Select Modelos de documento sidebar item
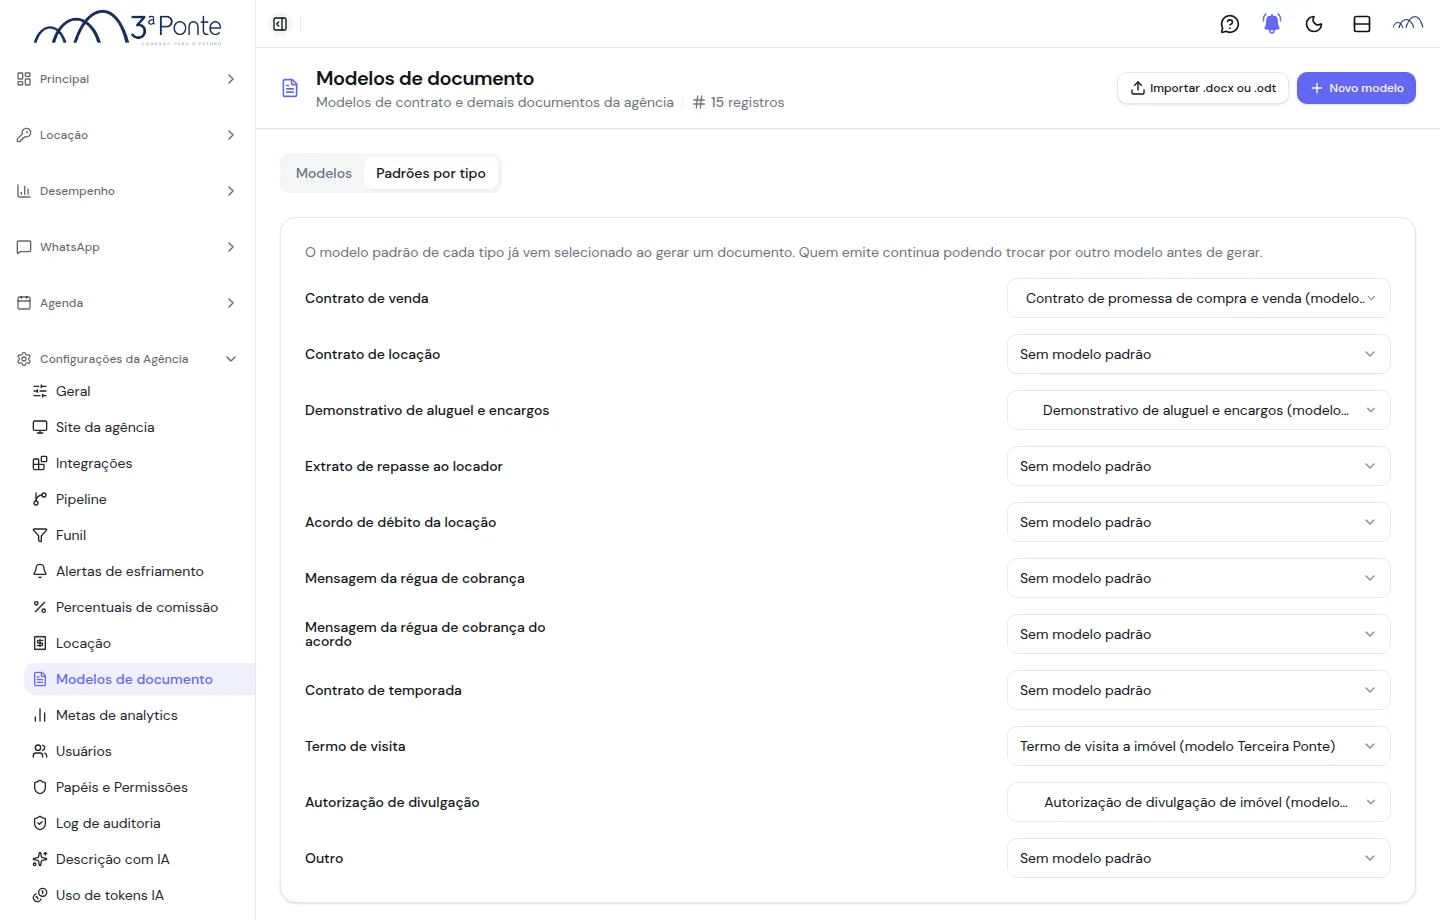This screenshot has height=920, width=1440. click(139, 679)
